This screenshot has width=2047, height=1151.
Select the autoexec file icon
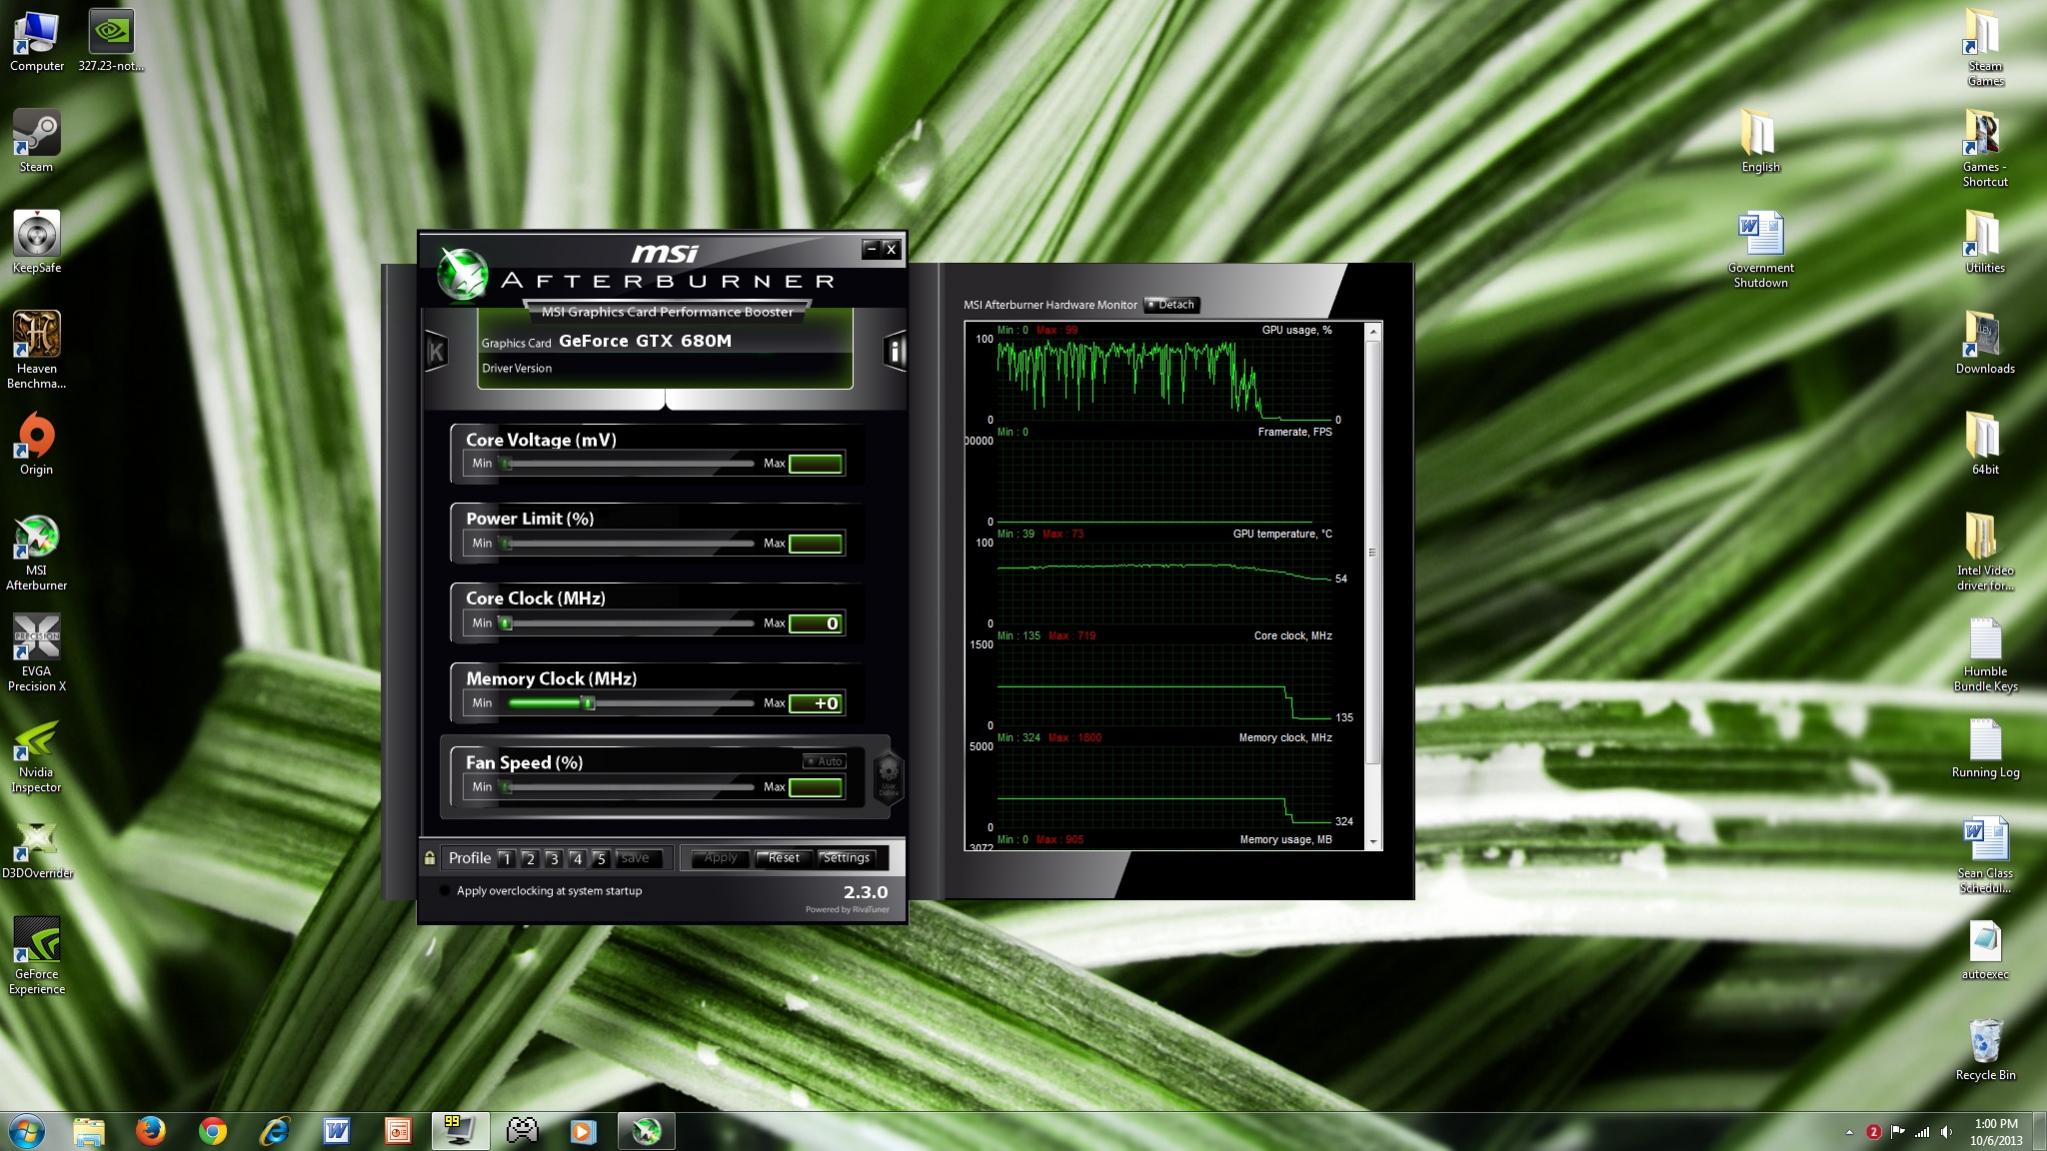click(1985, 950)
